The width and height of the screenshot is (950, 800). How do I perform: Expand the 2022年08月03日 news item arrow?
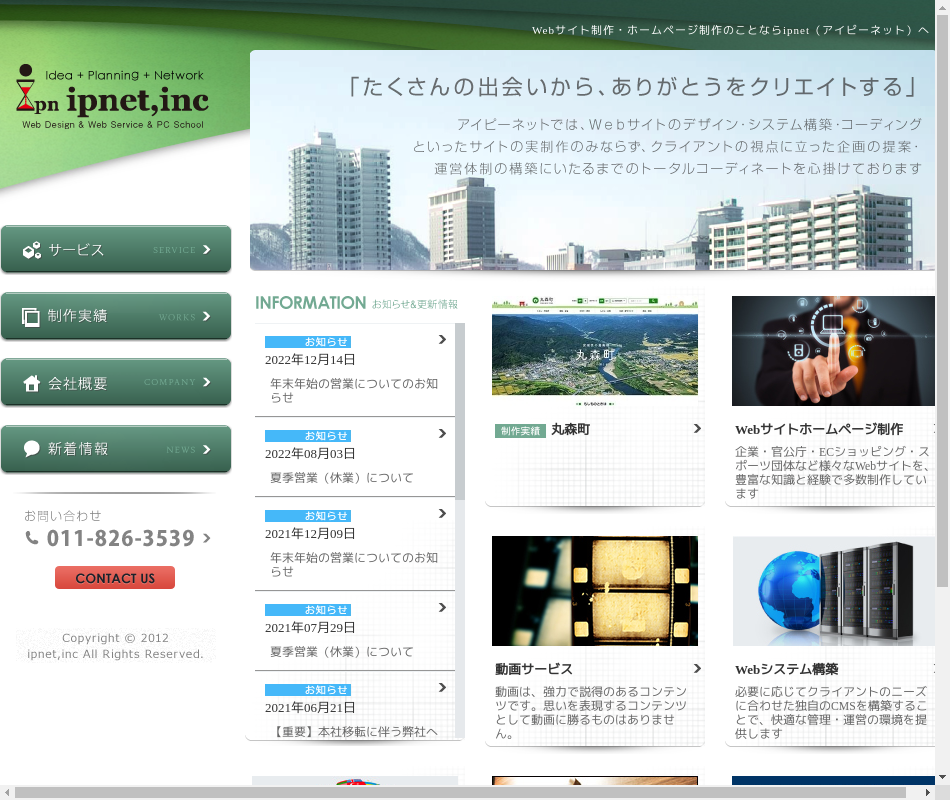tap(442, 434)
